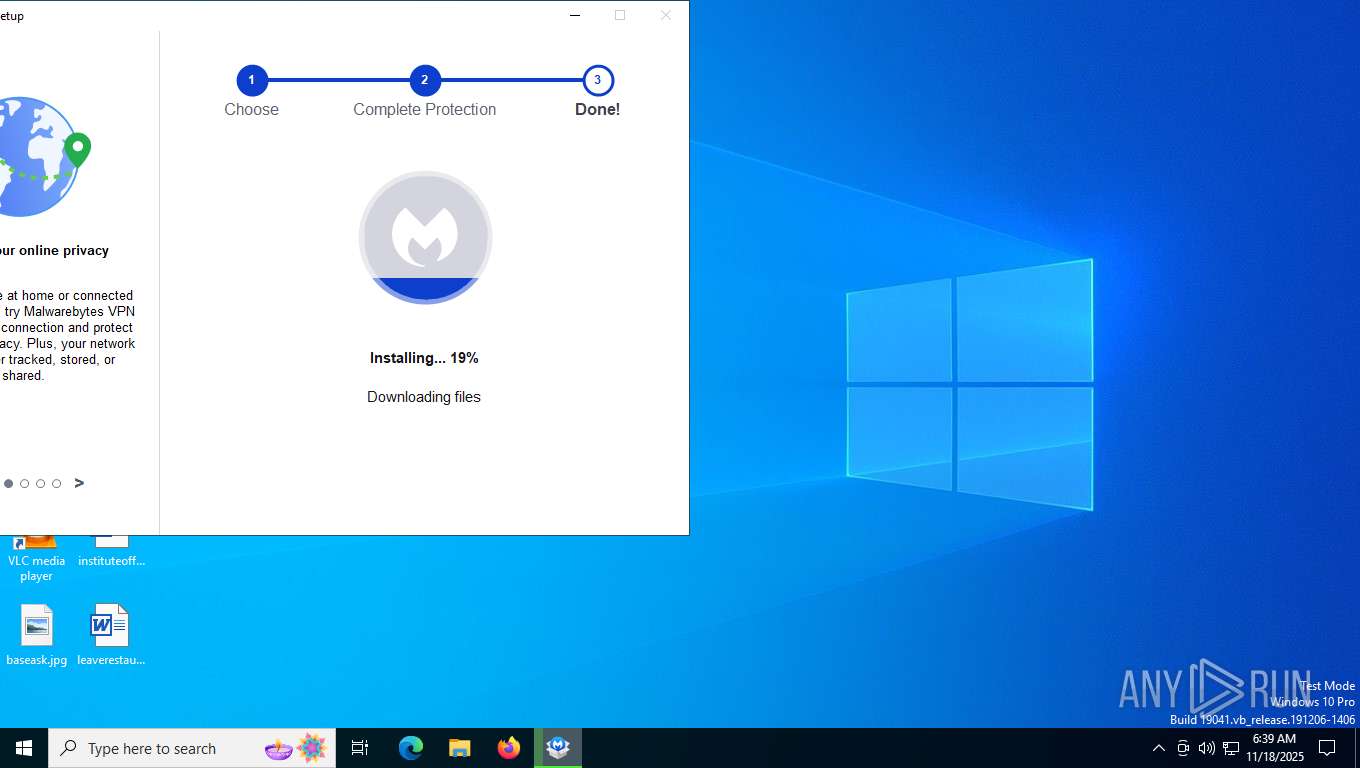Click step 1 circle above Choose
Screen dimensions: 1360x768
(251, 80)
